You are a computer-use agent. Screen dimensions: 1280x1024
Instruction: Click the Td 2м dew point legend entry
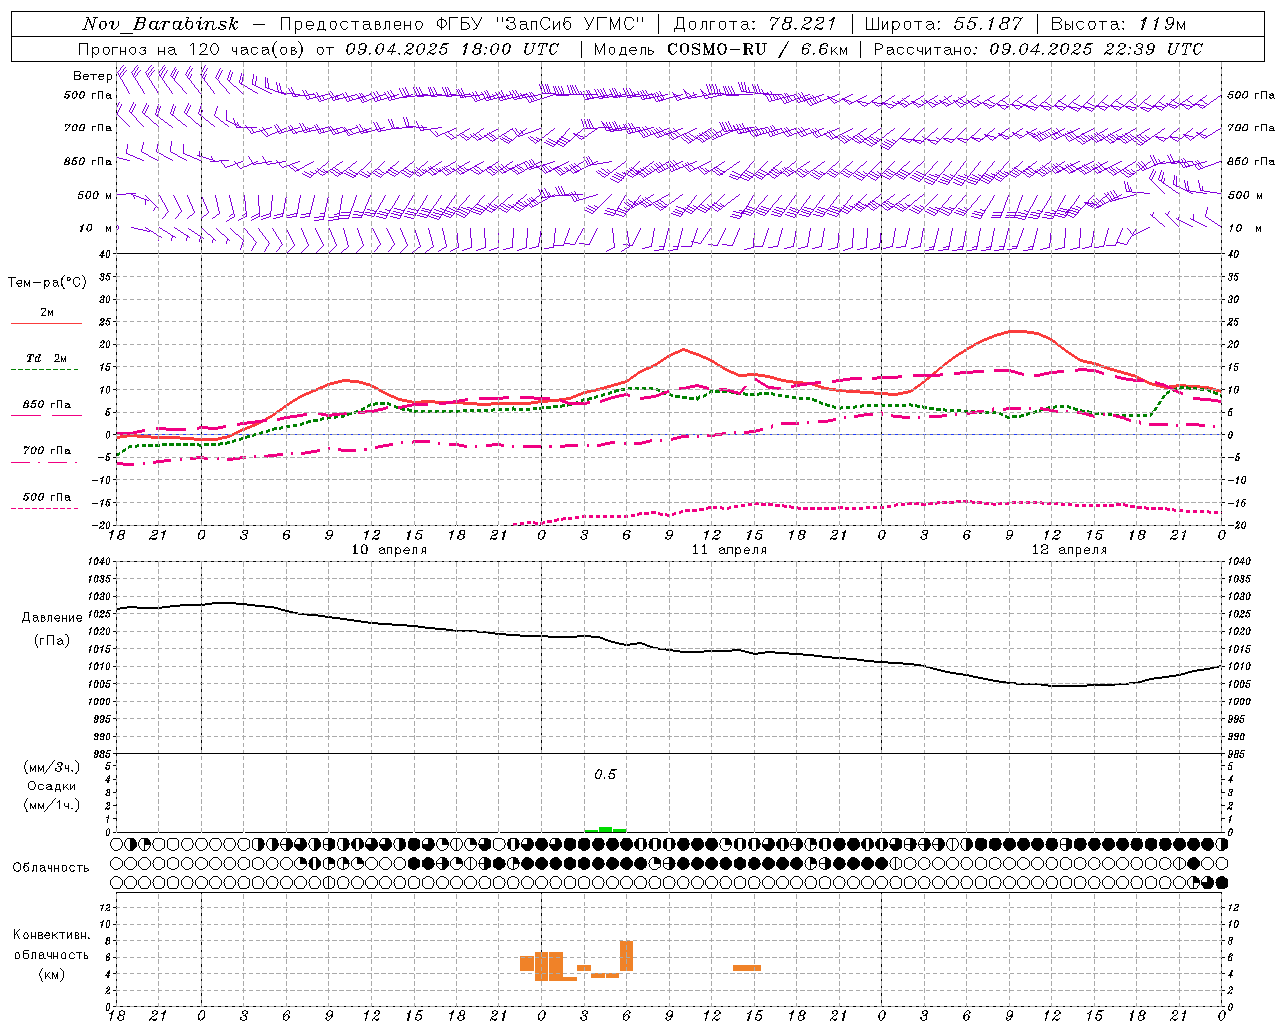(47, 358)
